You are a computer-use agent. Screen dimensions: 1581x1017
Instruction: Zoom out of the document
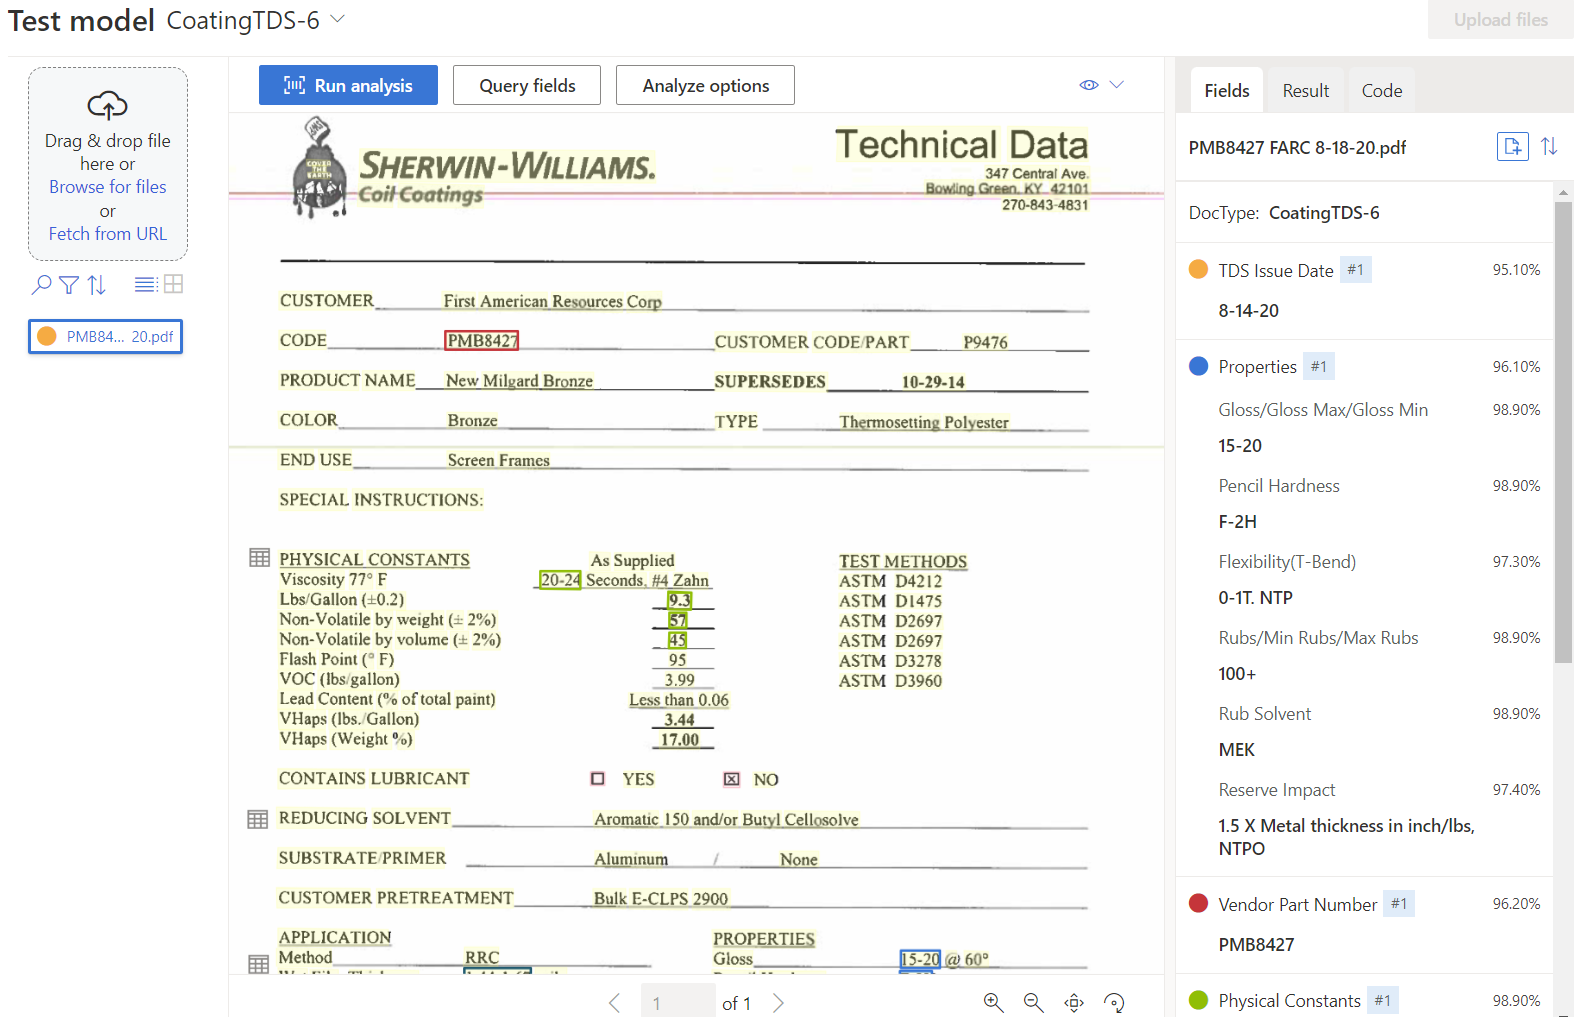[x=1033, y=1002]
